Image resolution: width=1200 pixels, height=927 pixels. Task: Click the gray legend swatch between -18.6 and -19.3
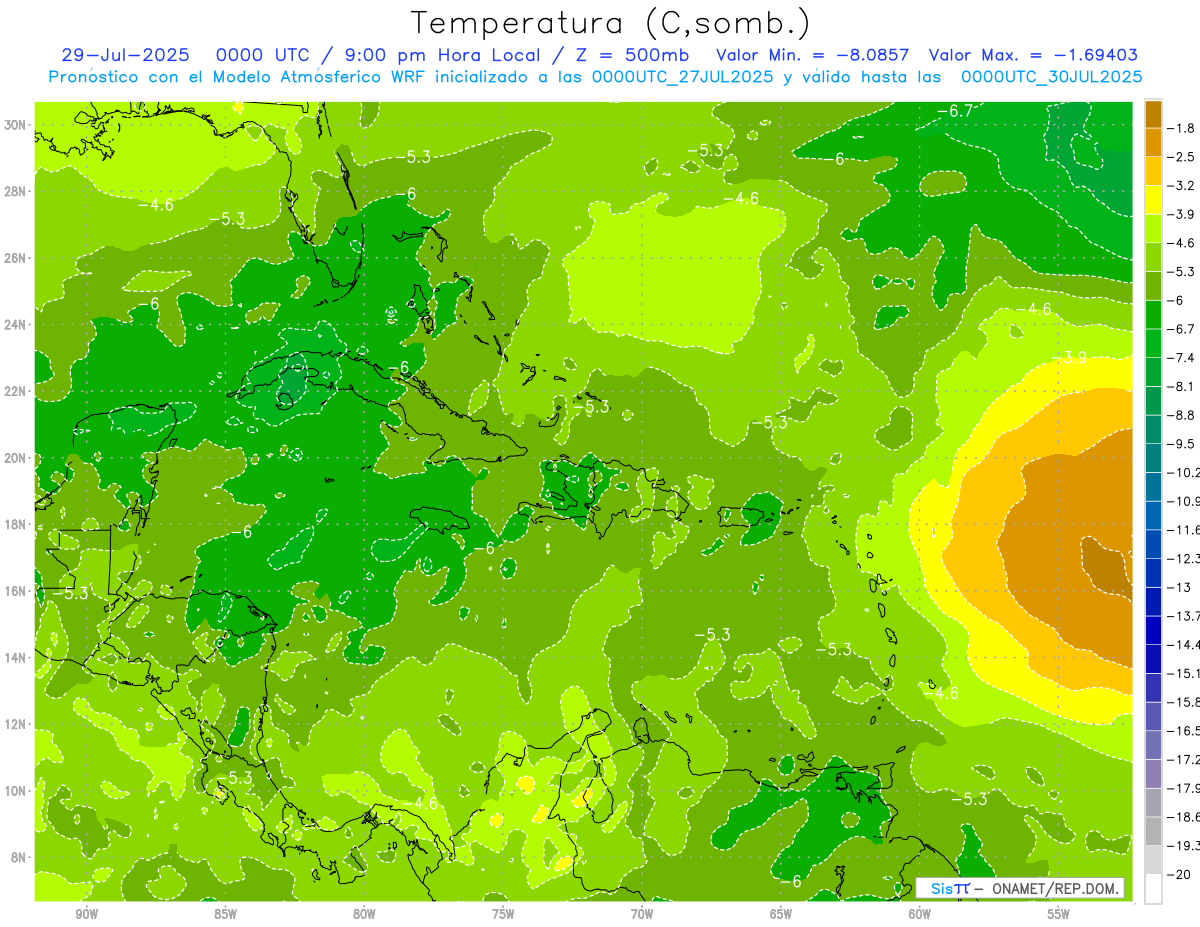pyautogui.click(x=1153, y=831)
